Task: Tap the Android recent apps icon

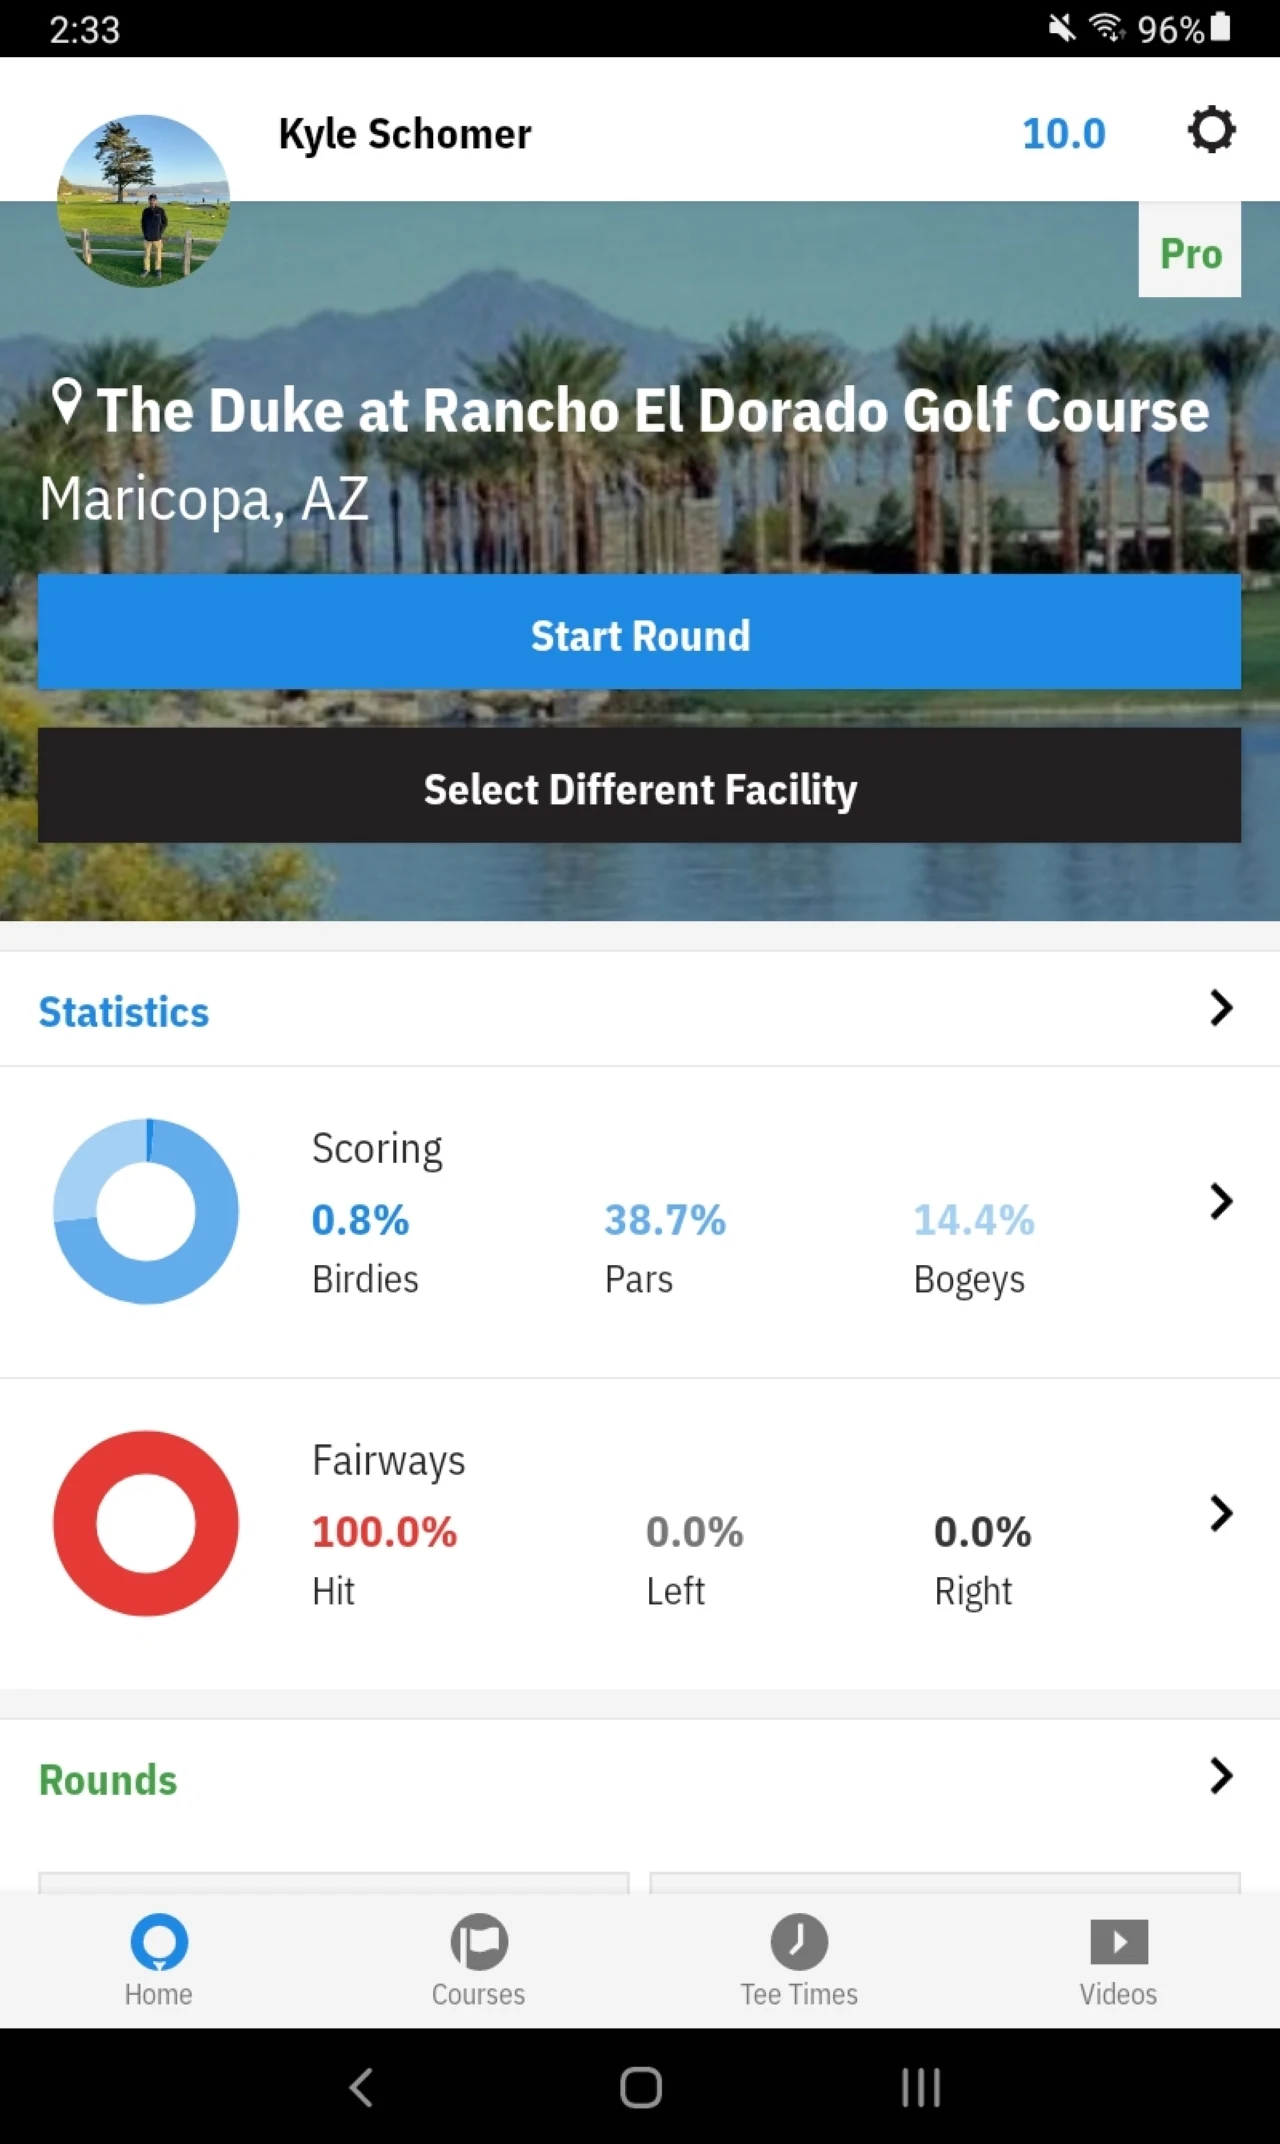Action: coord(920,2087)
